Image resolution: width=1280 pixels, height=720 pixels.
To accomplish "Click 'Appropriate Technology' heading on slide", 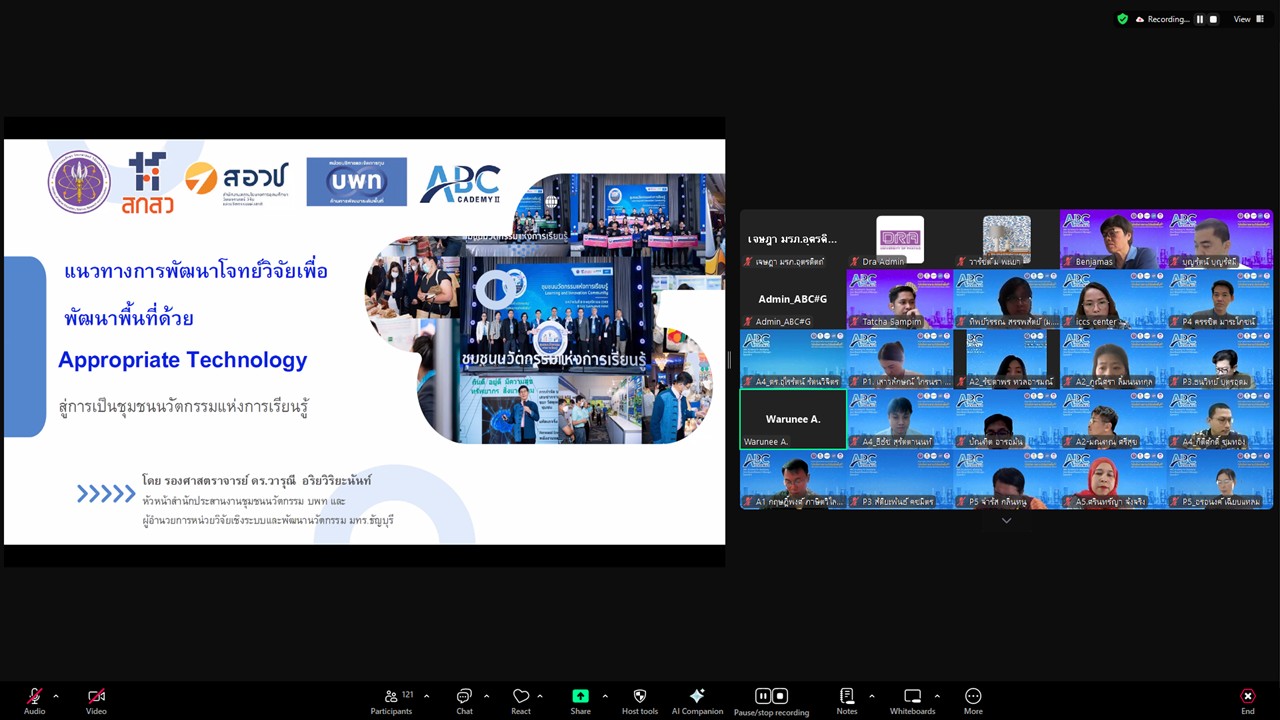I will [x=183, y=360].
